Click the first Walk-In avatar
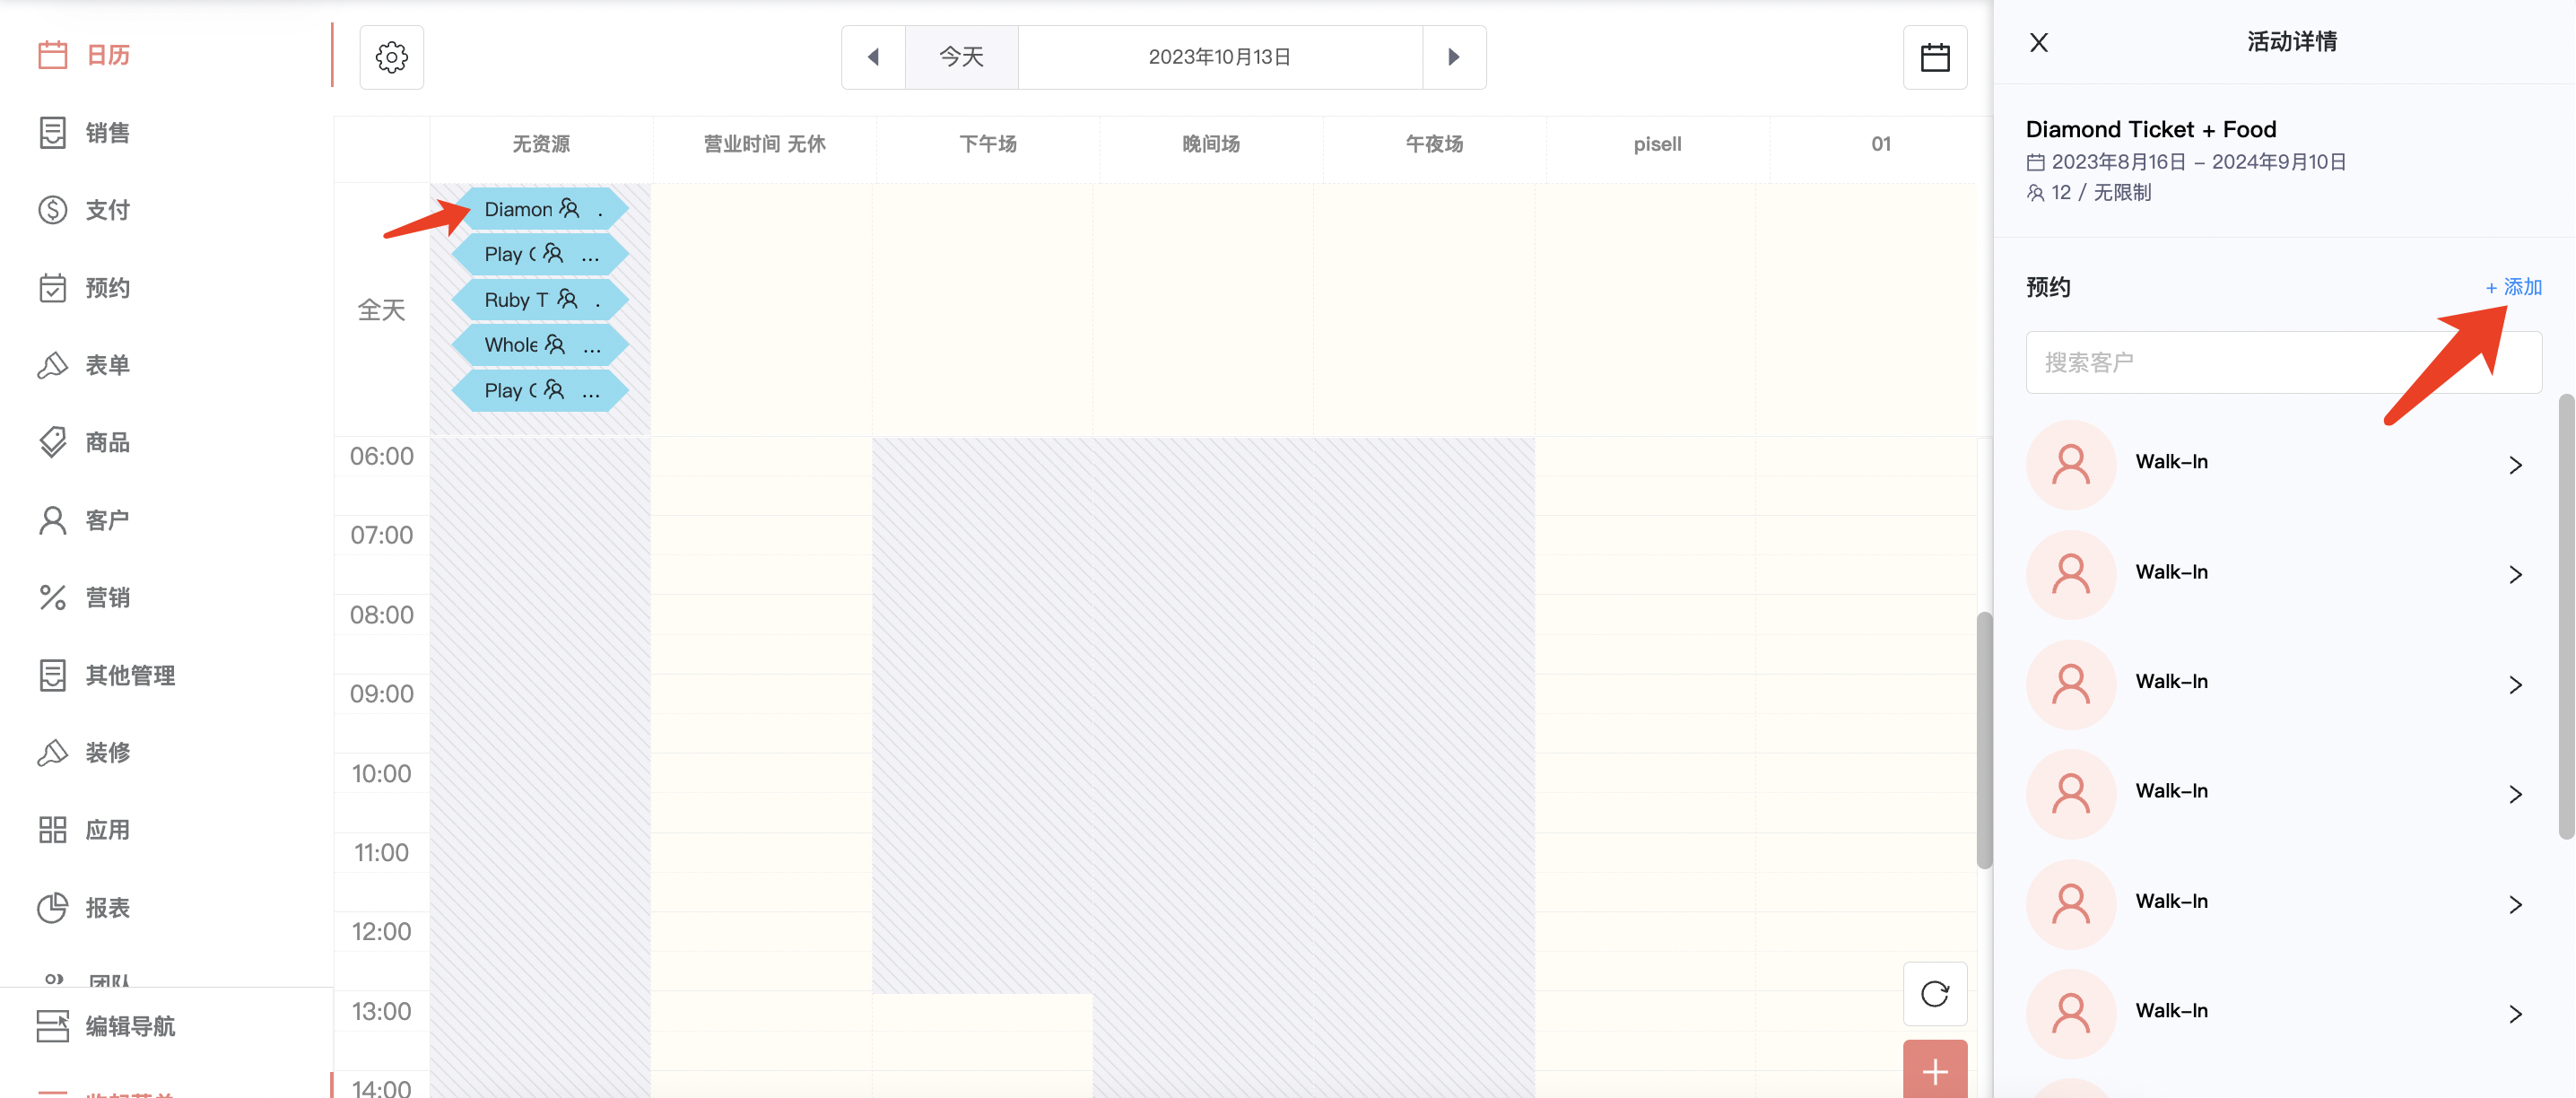The image size is (2576, 1098). point(2071,464)
